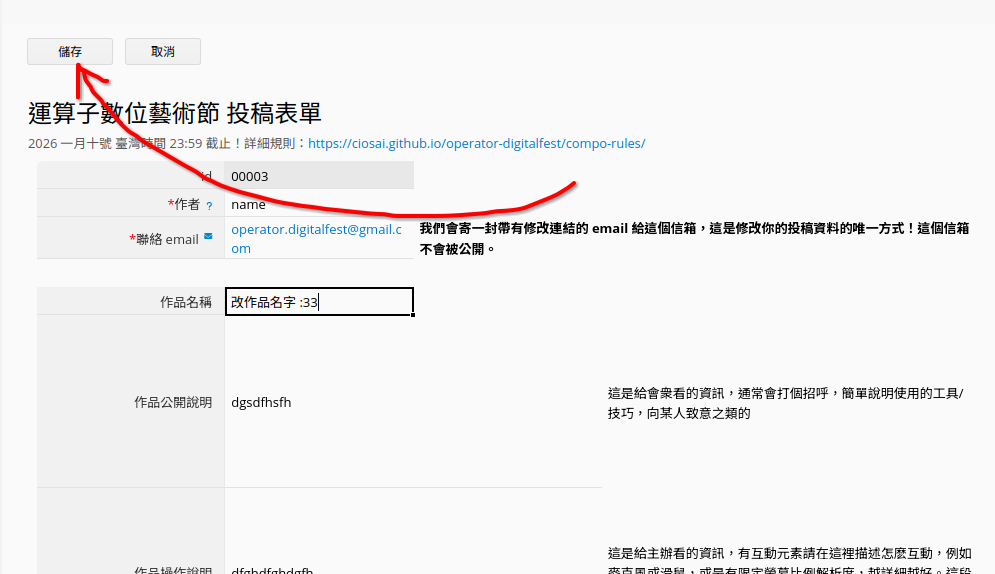Click the 作者 value 'name'

click(x=248, y=204)
